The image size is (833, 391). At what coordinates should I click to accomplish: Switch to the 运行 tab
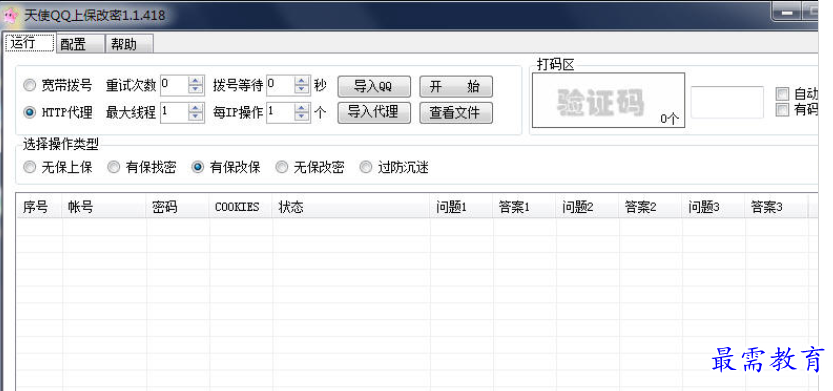tap(30, 43)
